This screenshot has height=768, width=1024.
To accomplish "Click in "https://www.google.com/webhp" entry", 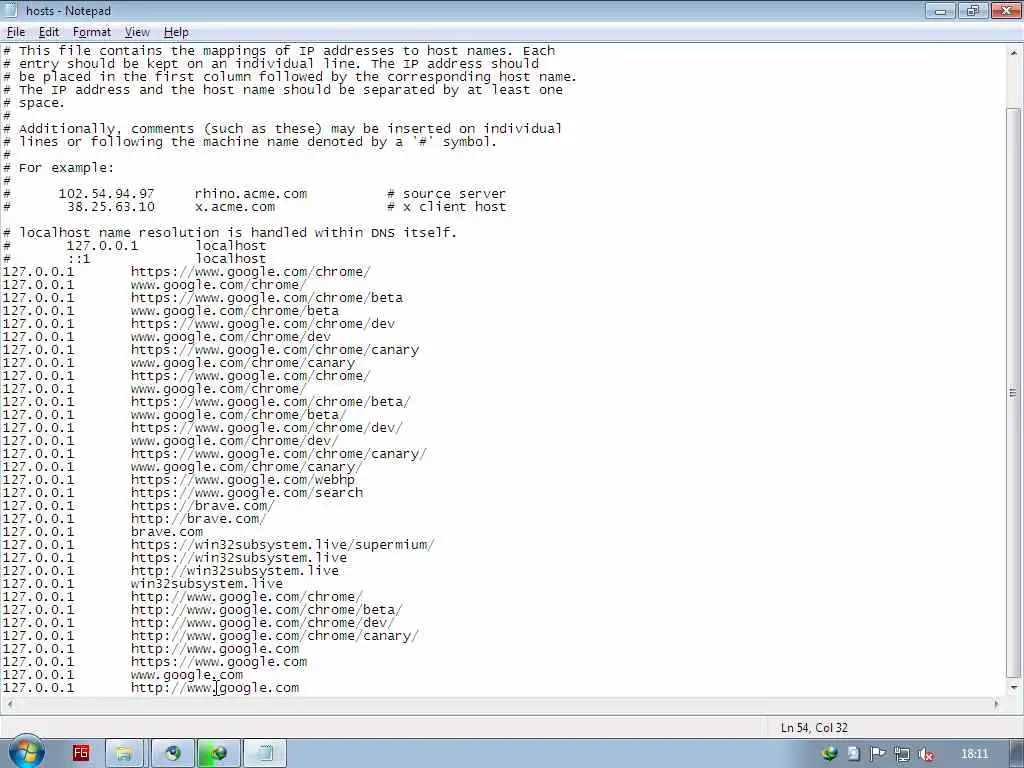I will tap(243, 479).
